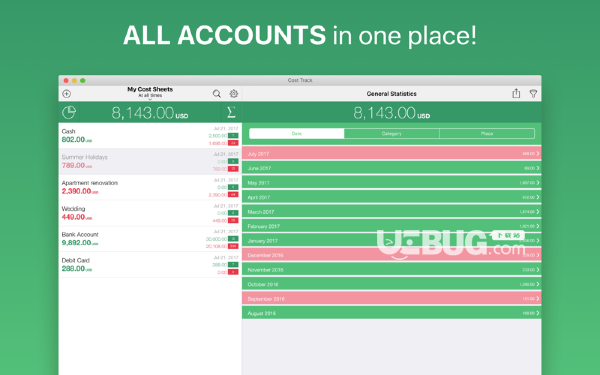Open the January 2017 row
This screenshot has width=600, height=375.
391,241
